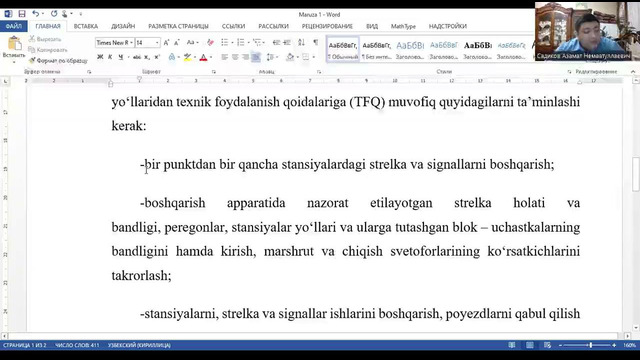
Task: Click the Paste (Вставить) clipboard icon
Action: 14,44
